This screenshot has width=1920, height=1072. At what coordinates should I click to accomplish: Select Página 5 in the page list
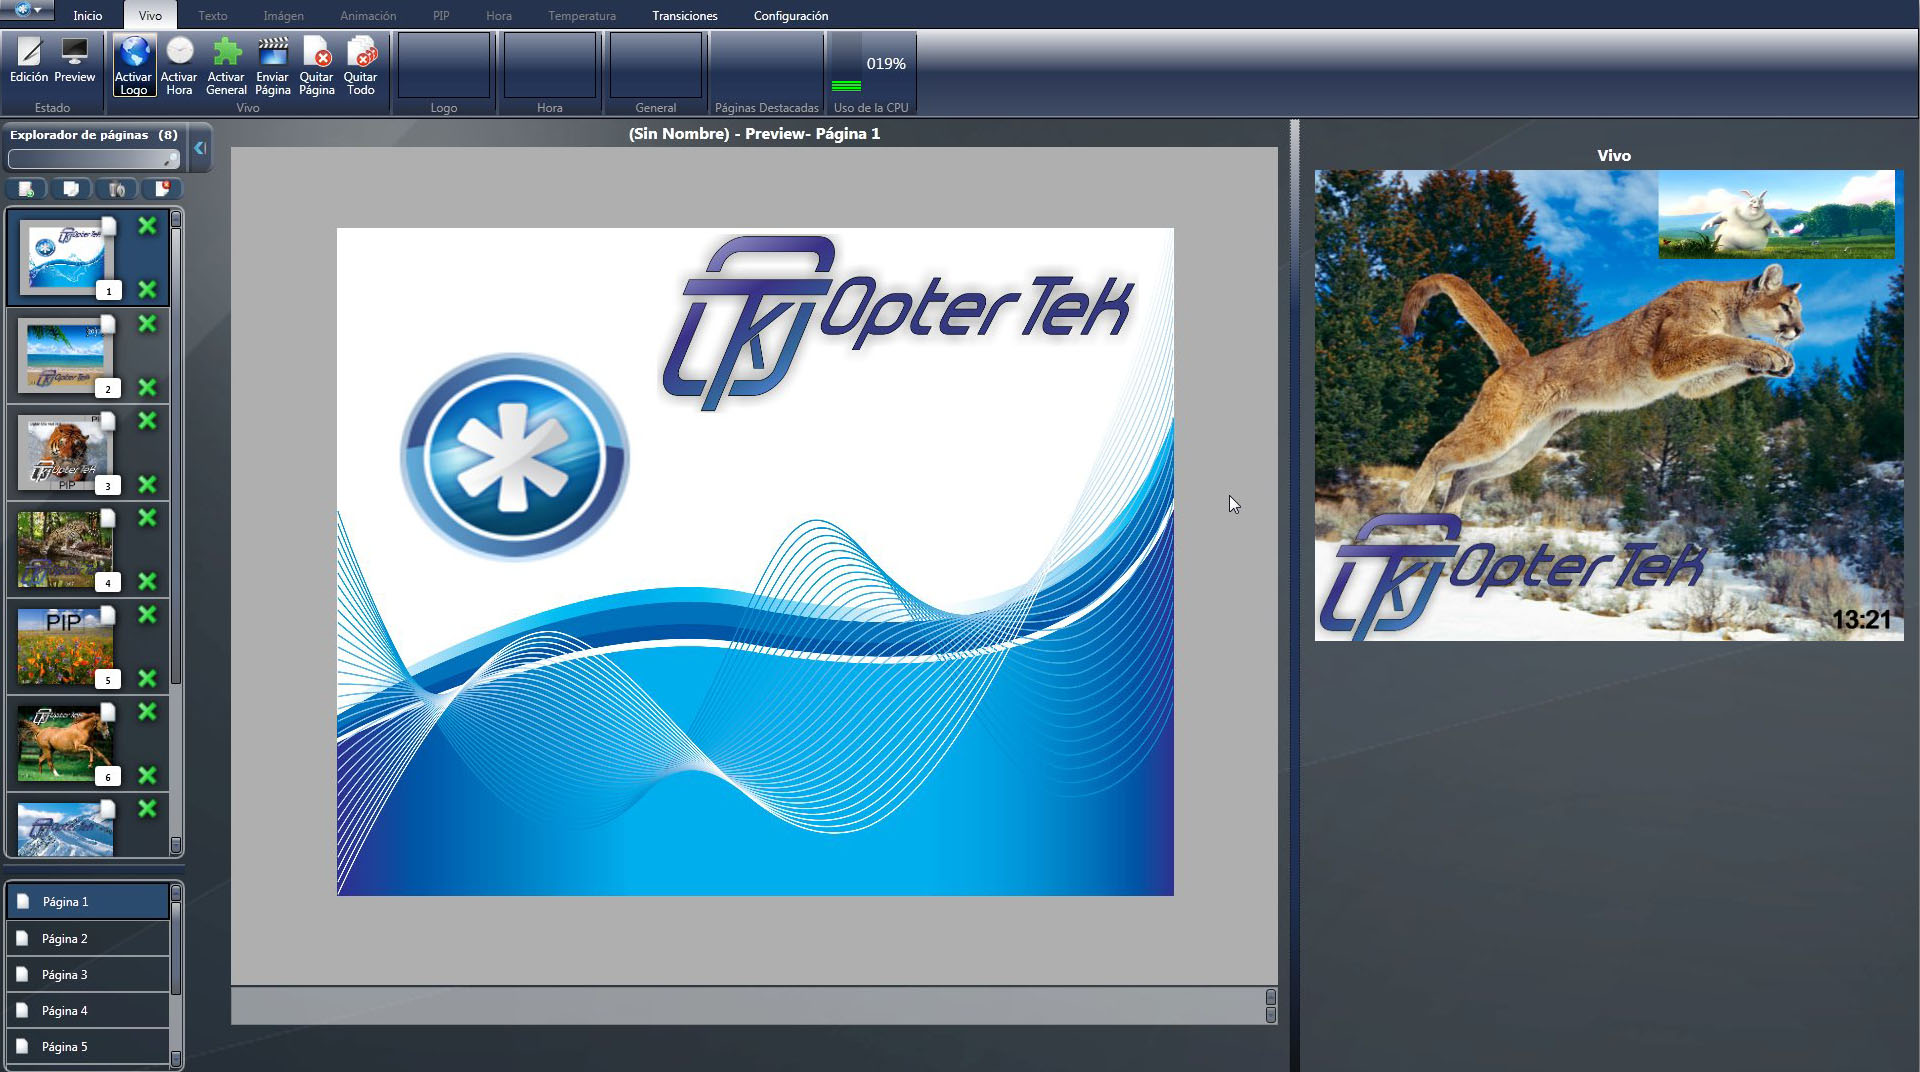[64, 1047]
